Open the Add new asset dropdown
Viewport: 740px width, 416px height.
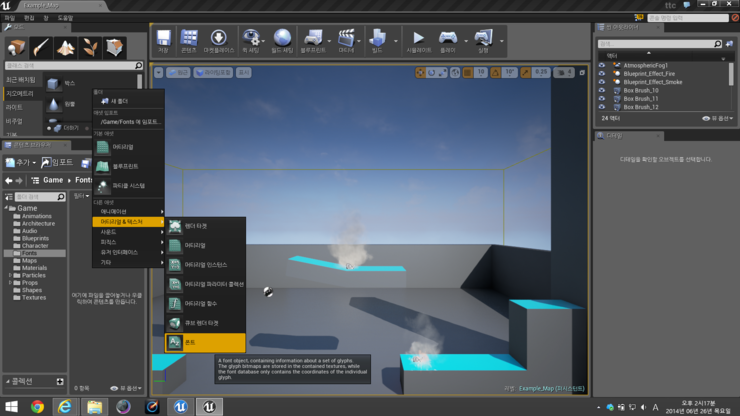point(21,162)
